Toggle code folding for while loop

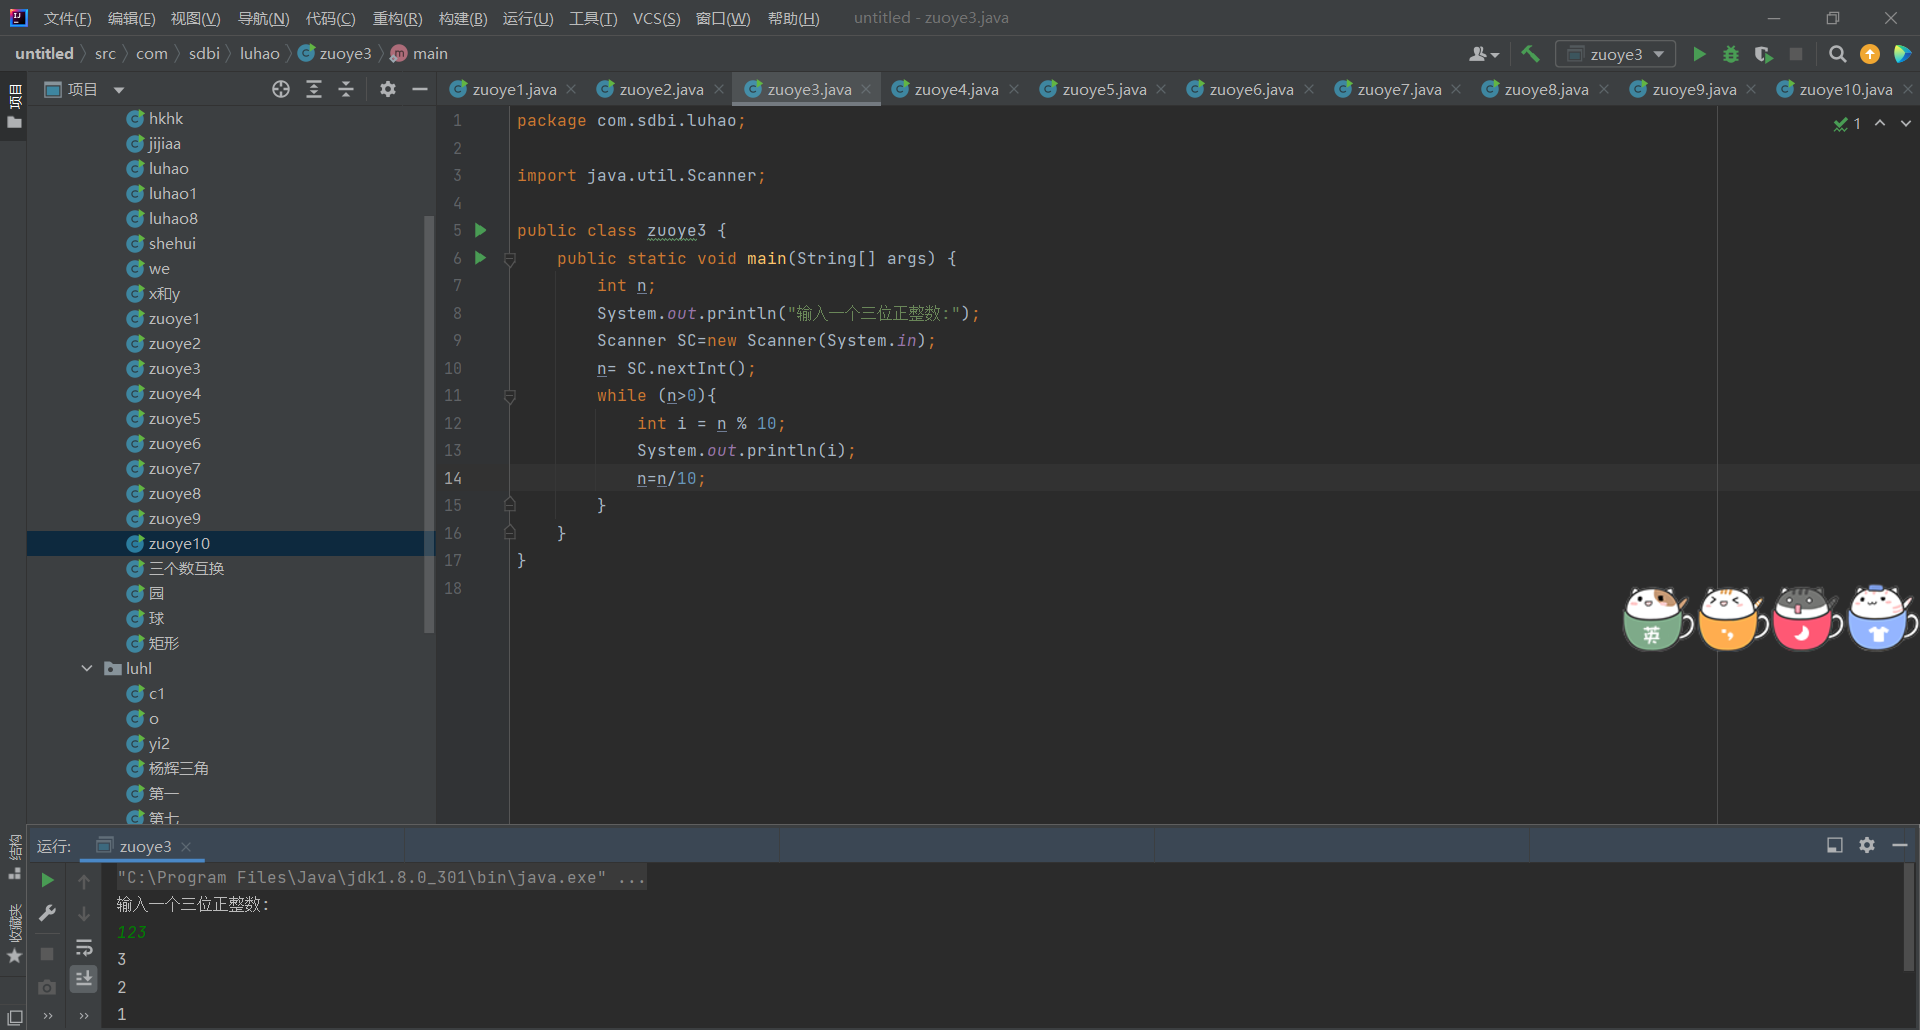510,396
